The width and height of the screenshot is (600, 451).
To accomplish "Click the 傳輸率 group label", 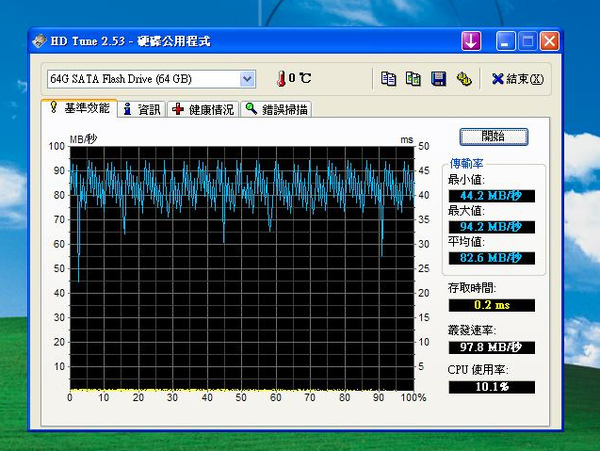I will (466, 164).
